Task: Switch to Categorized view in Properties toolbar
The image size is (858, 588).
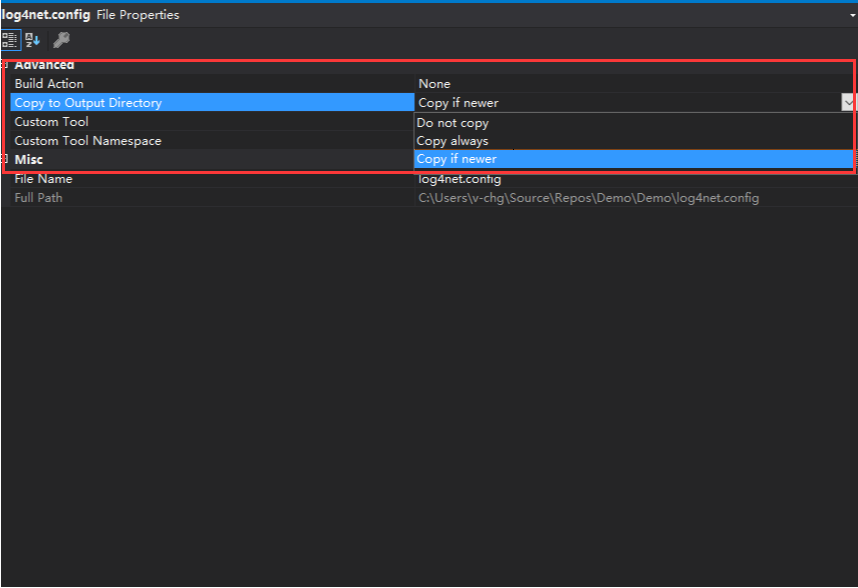Action: (11, 40)
